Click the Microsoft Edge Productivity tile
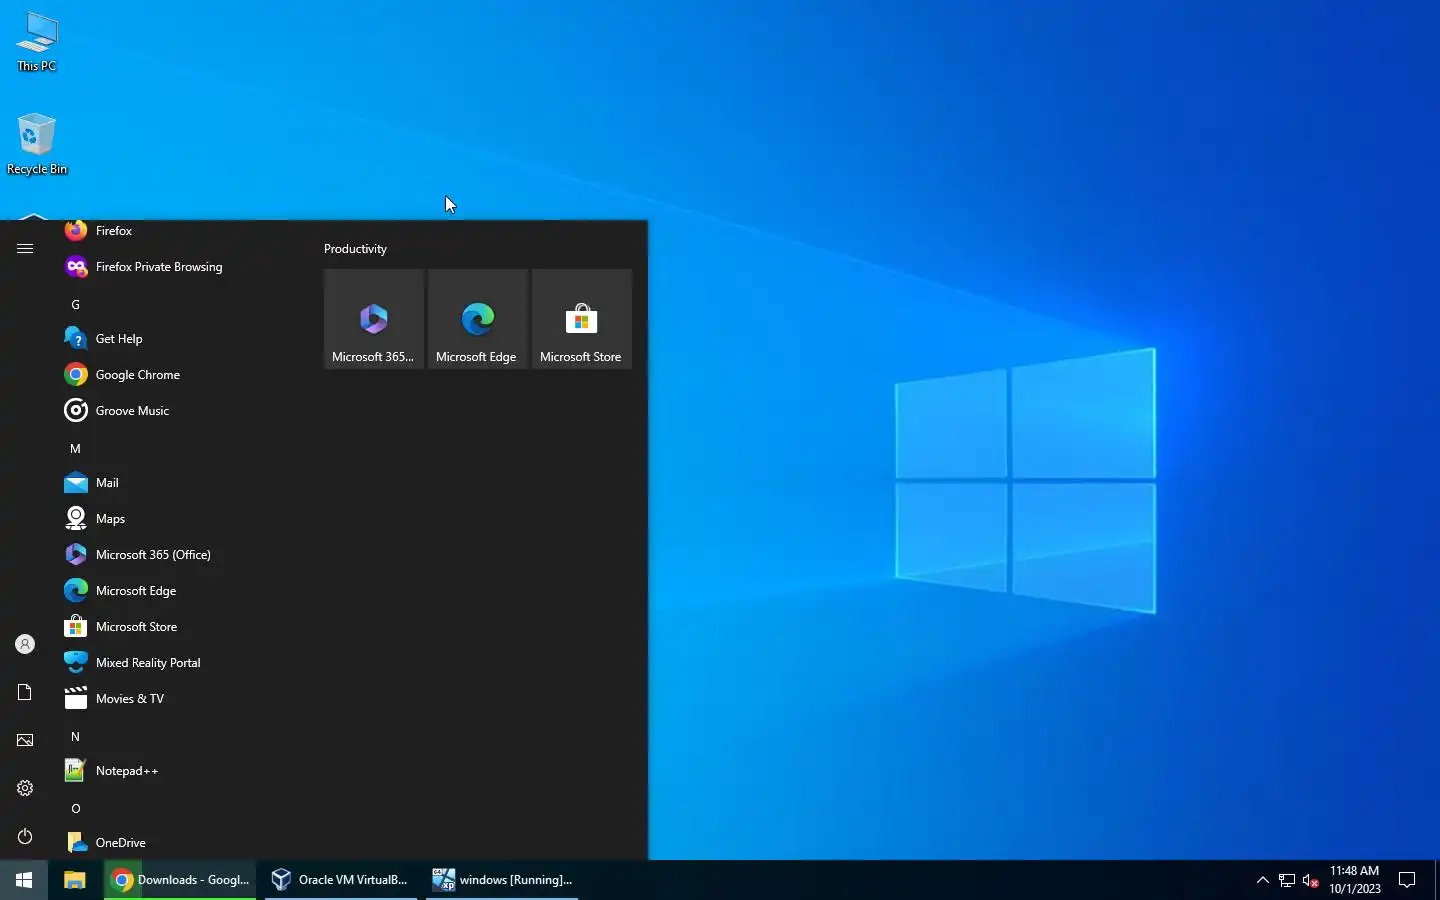This screenshot has width=1440, height=900. 478,319
